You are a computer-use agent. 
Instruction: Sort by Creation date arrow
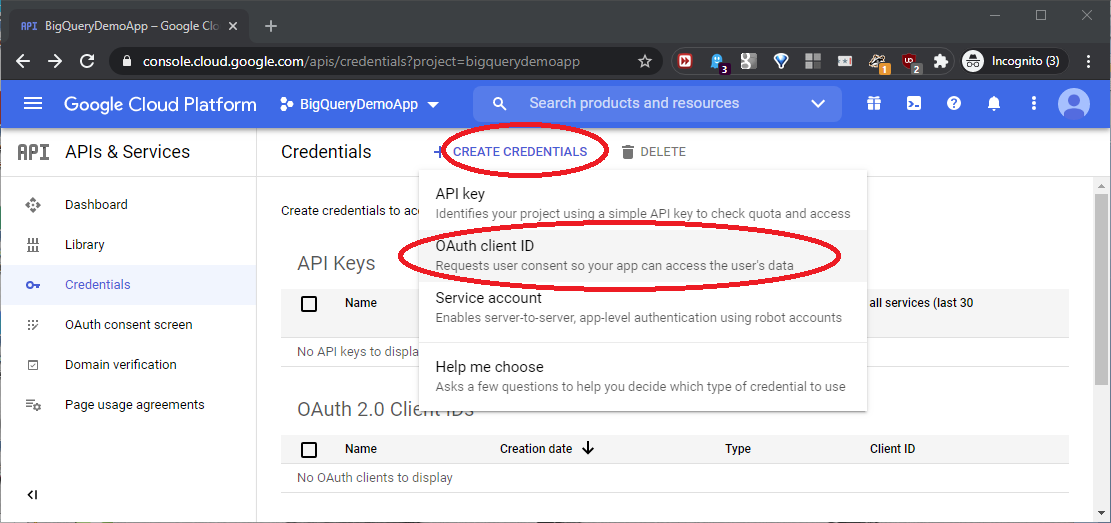[587, 448]
